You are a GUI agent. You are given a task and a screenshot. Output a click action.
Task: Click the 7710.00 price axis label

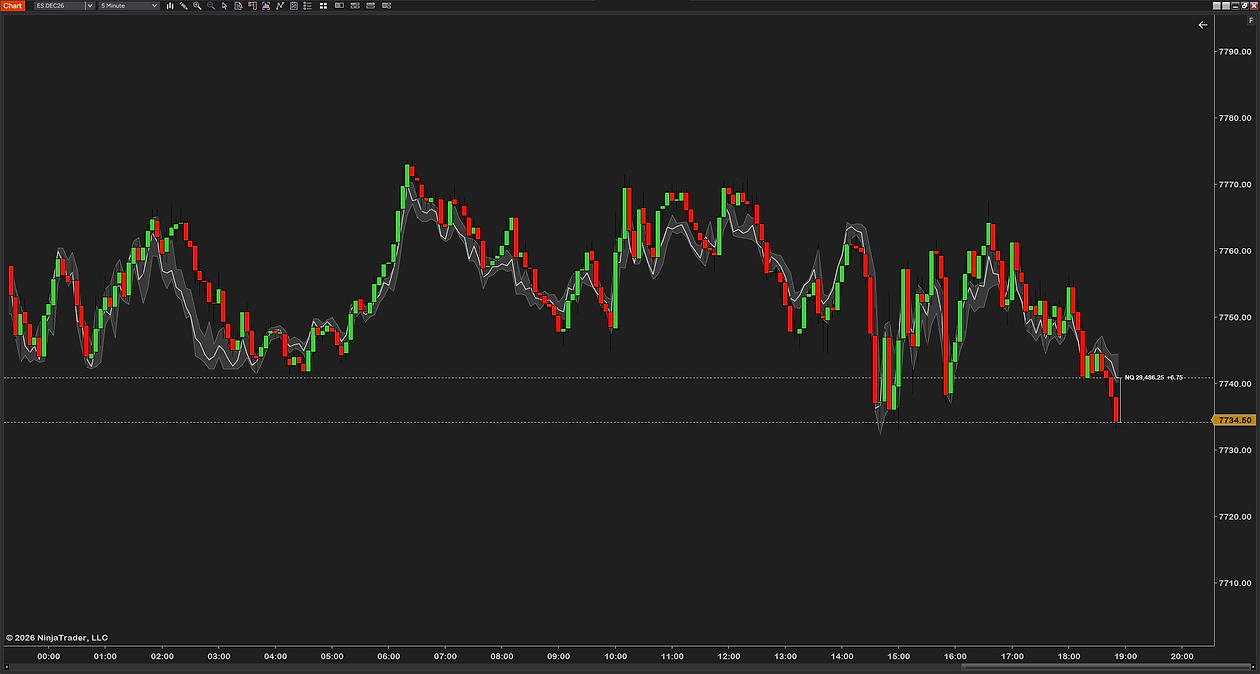(x=1234, y=583)
